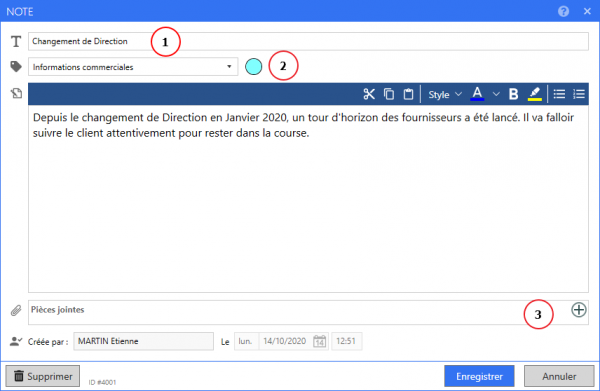600x391 pixels.
Task: Open the Informations commerciales category dropdown
Action: point(133,67)
